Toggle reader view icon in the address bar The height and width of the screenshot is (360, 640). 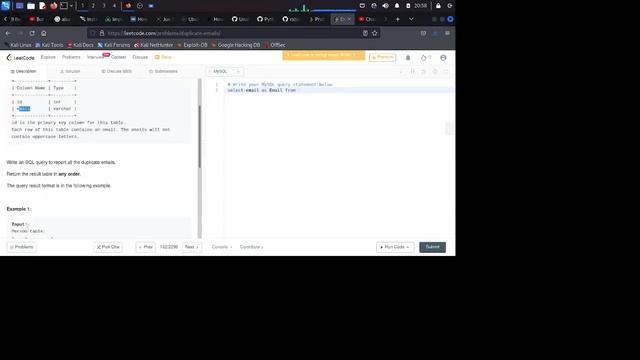pos(365,33)
